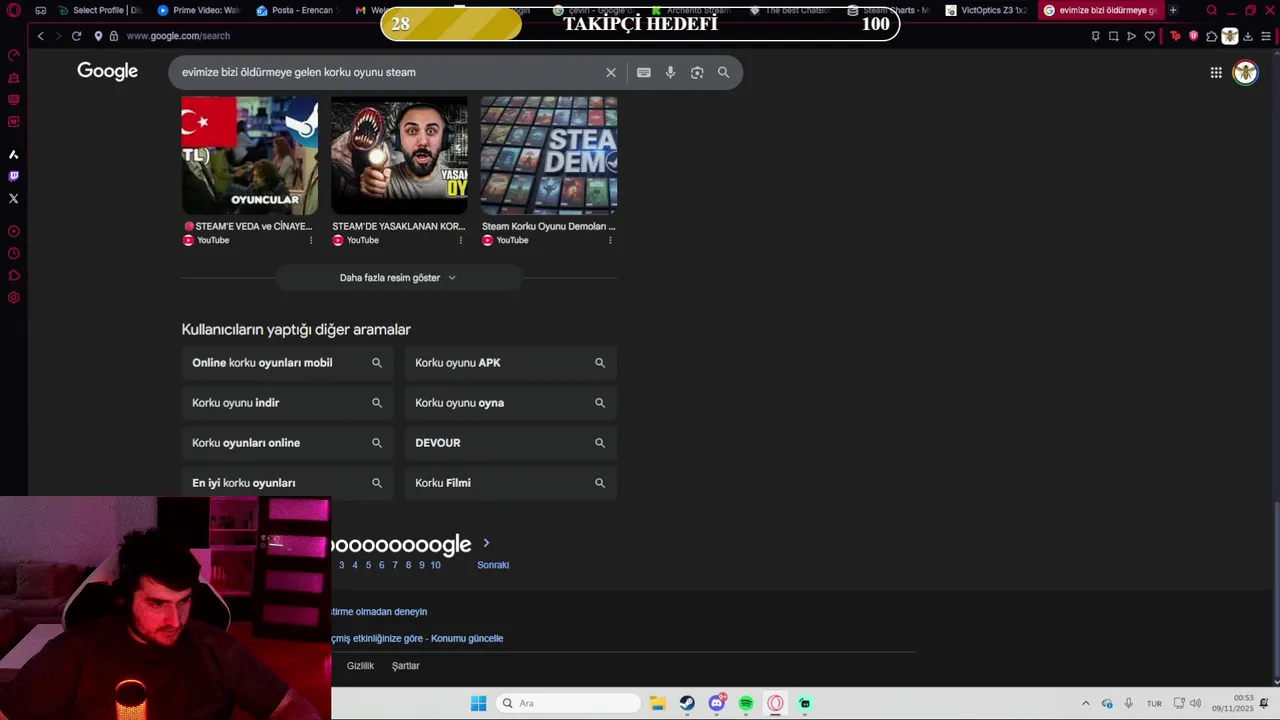The width and height of the screenshot is (1280, 720).
Task: Clear the Google search query
Action: [x=611, y=72]
